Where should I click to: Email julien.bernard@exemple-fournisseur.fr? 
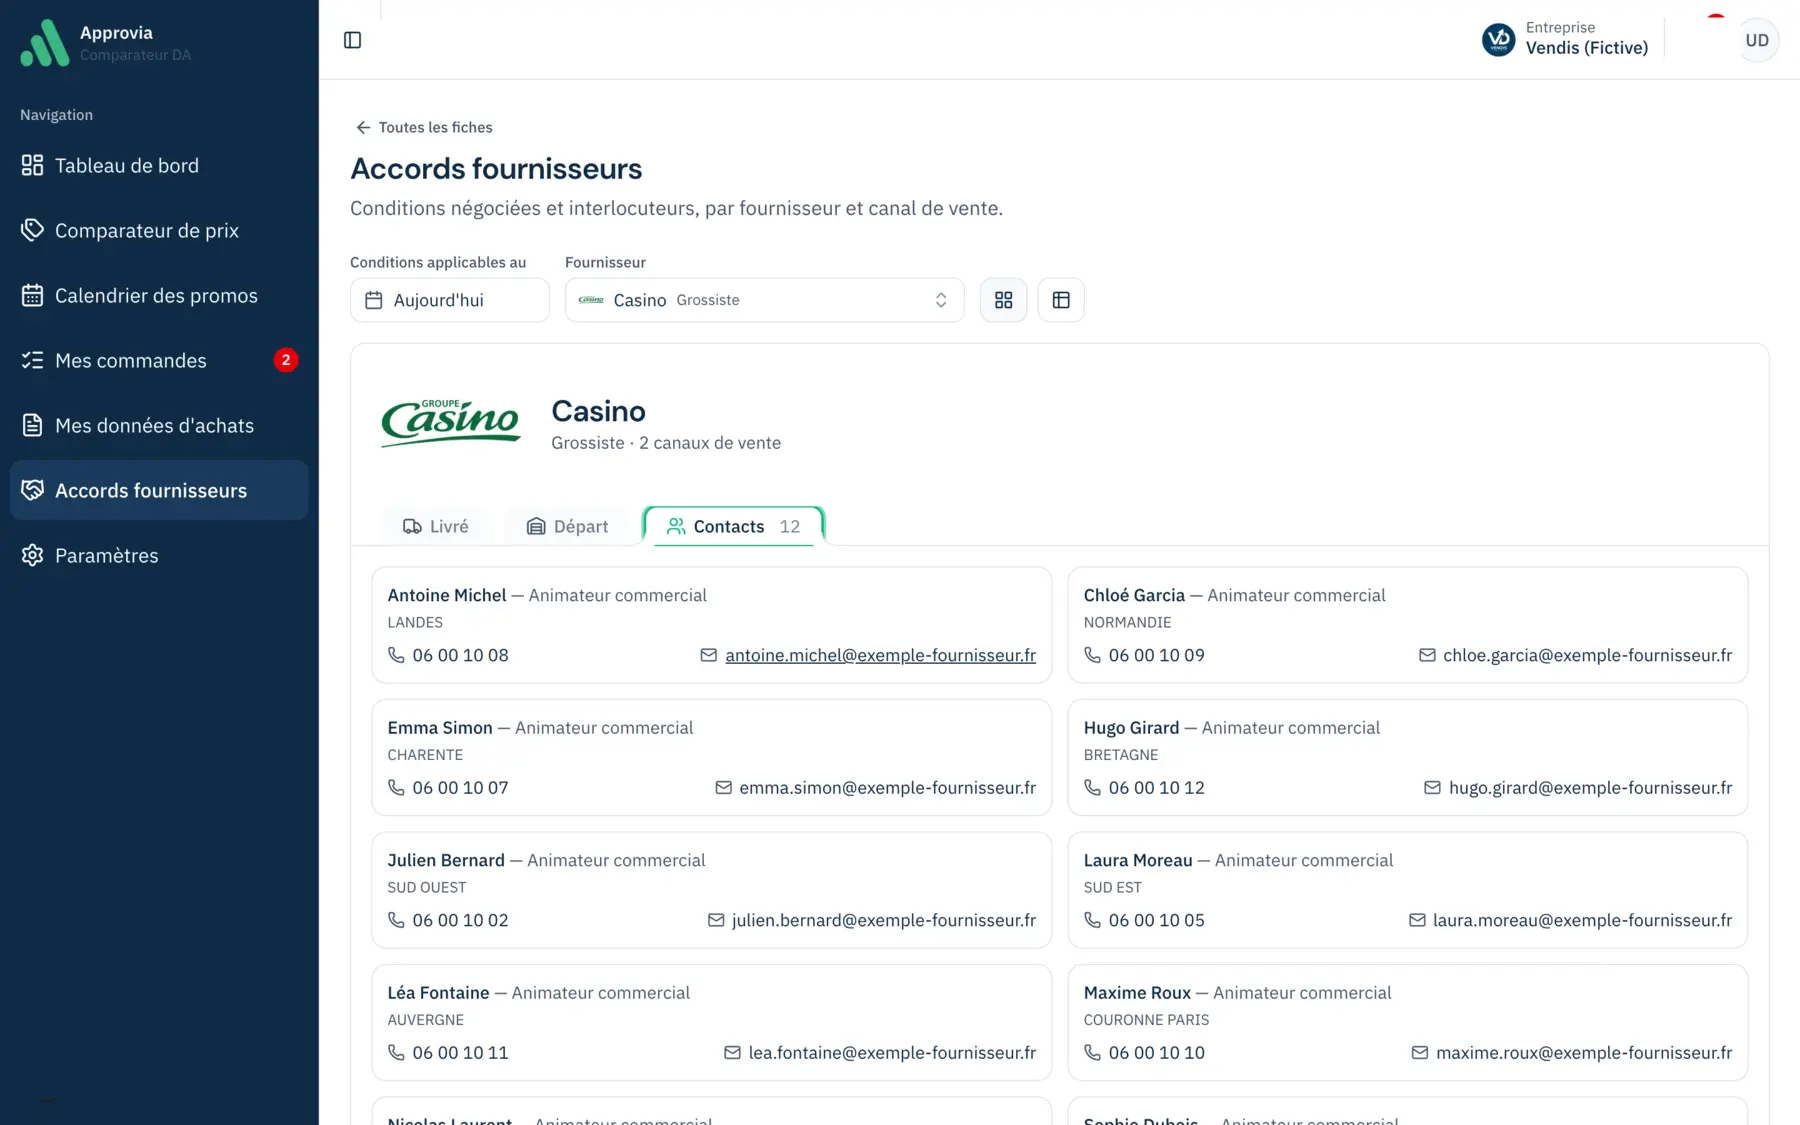[x=883, y=920]
